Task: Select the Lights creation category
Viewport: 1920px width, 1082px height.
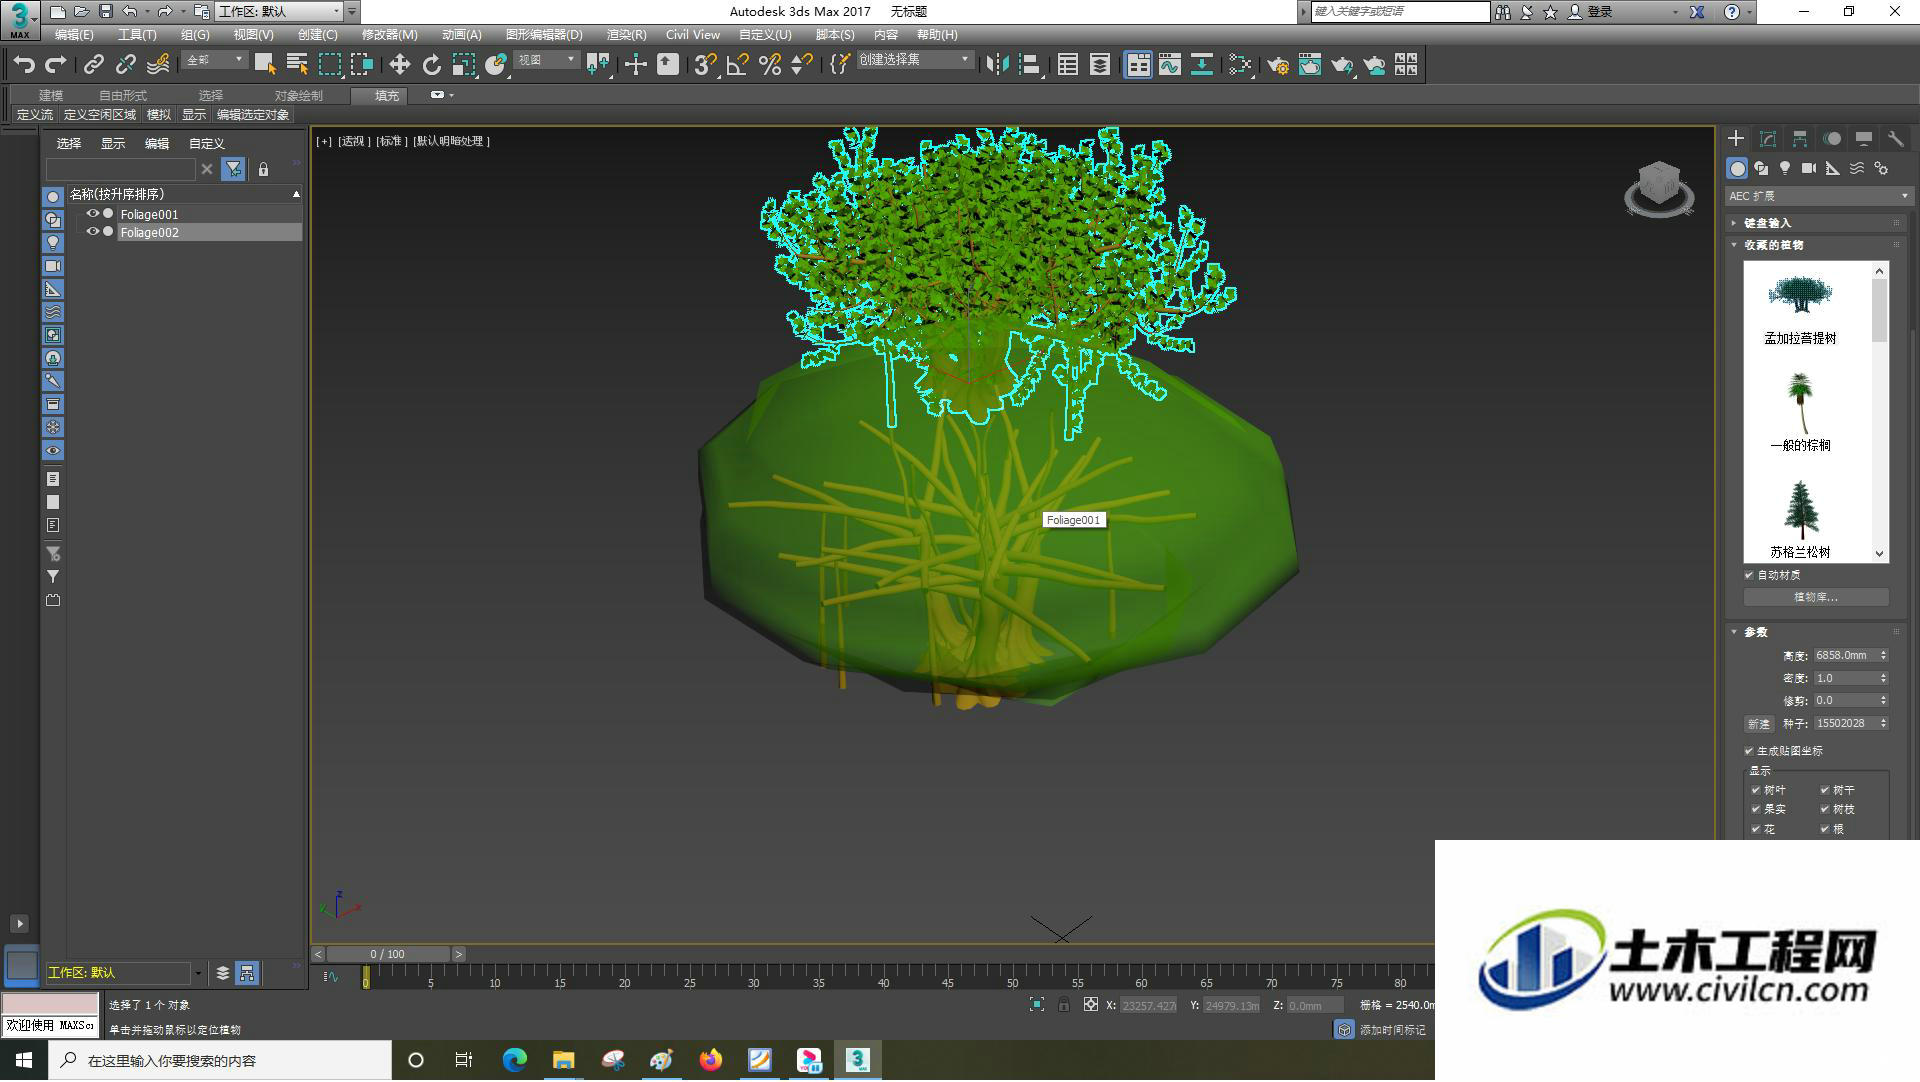Action: (x=1785, y=168)
